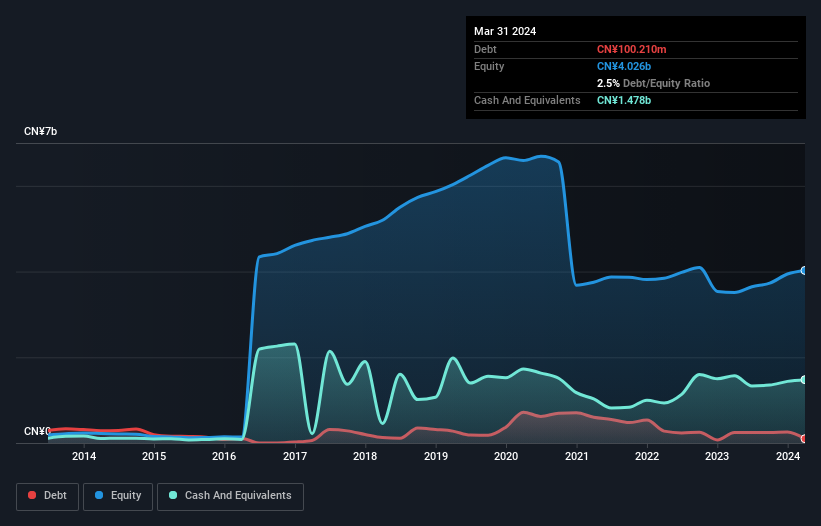Click the CN¥100.210m debt value
The width and height of the screenshot is (821, 526).
click(x=631, y=49)
